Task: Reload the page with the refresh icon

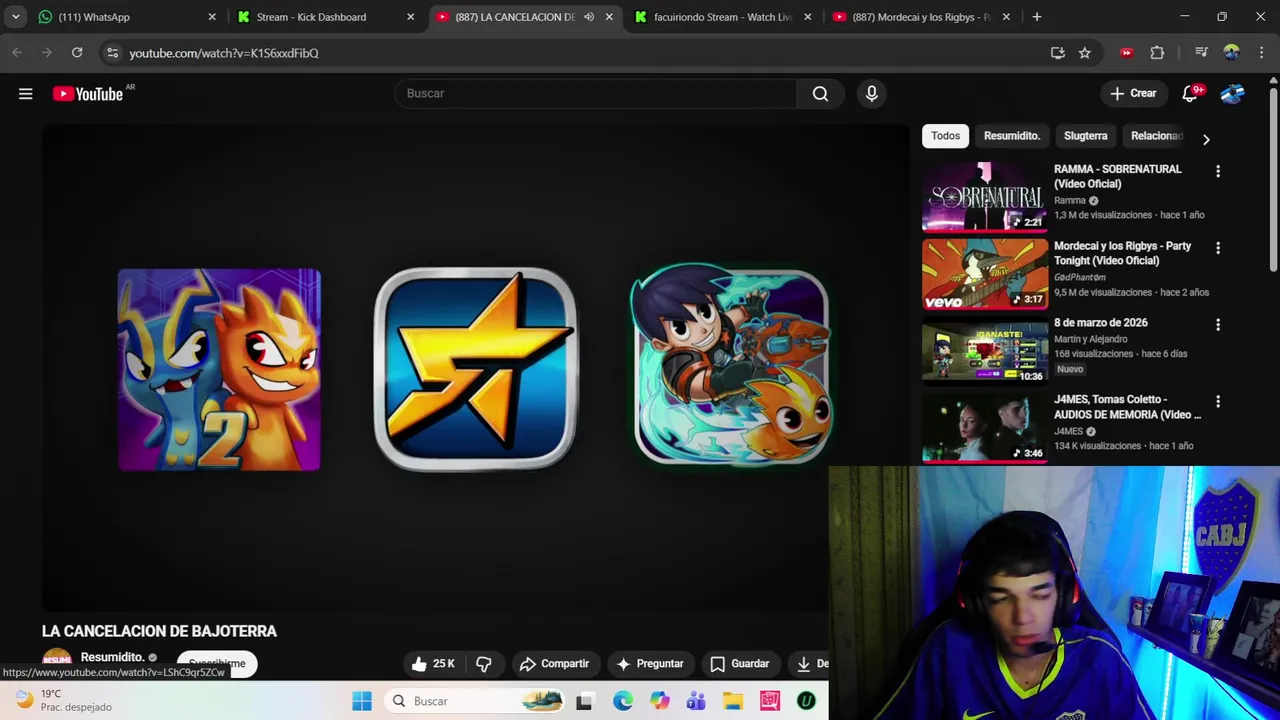Action: tap(77, 53)
